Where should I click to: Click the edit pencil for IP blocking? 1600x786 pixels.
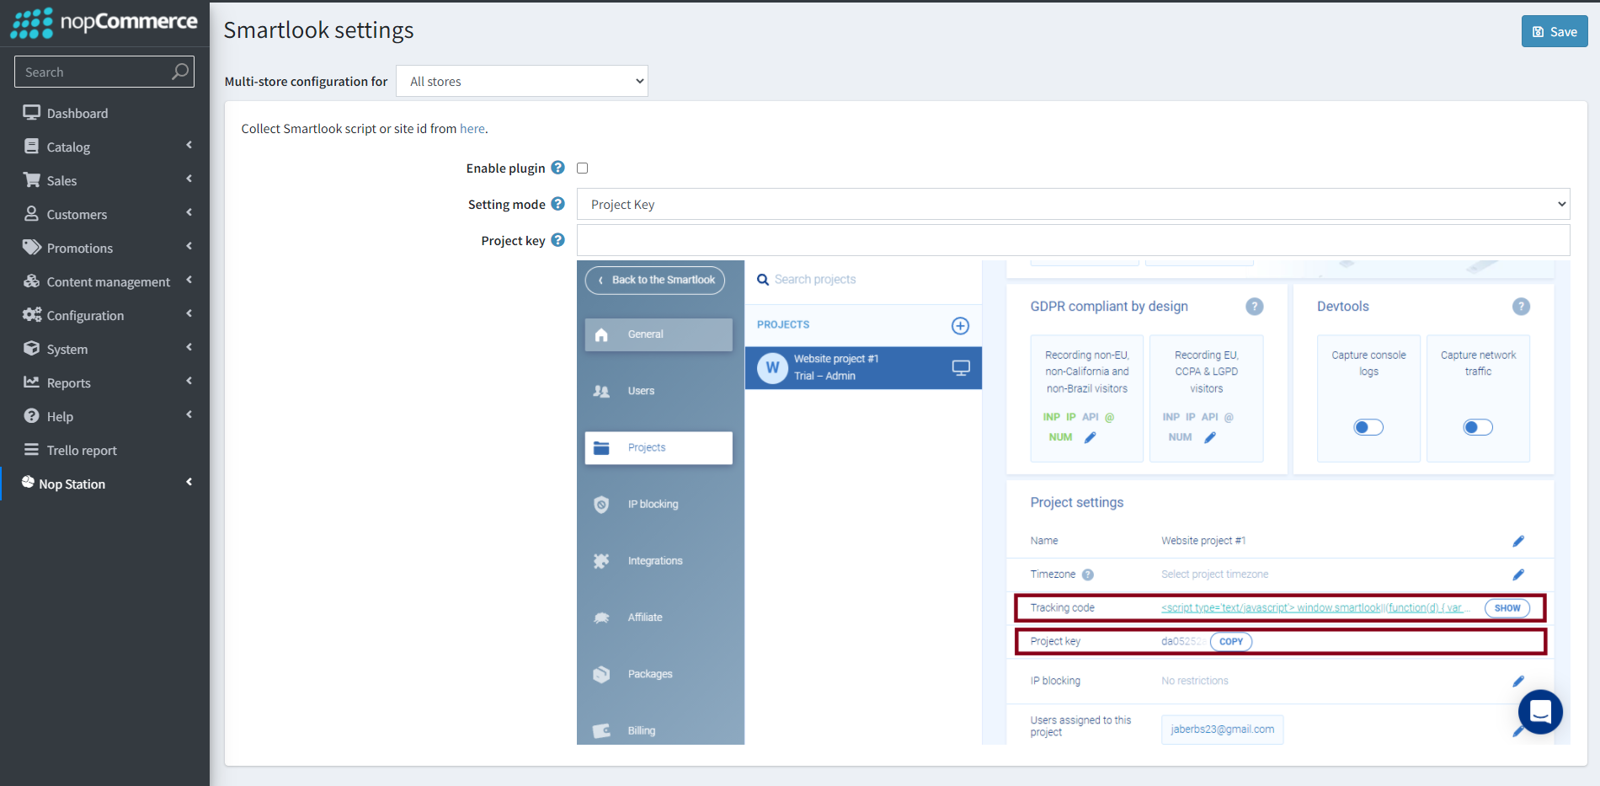coord(1518,681)
